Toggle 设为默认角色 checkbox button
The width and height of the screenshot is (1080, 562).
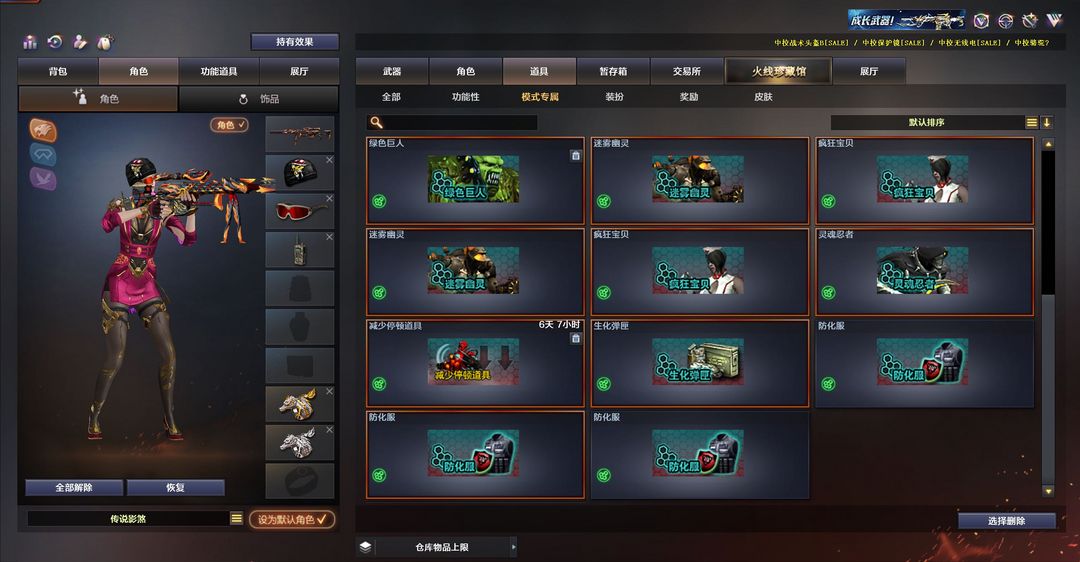[x=292, y=519]
